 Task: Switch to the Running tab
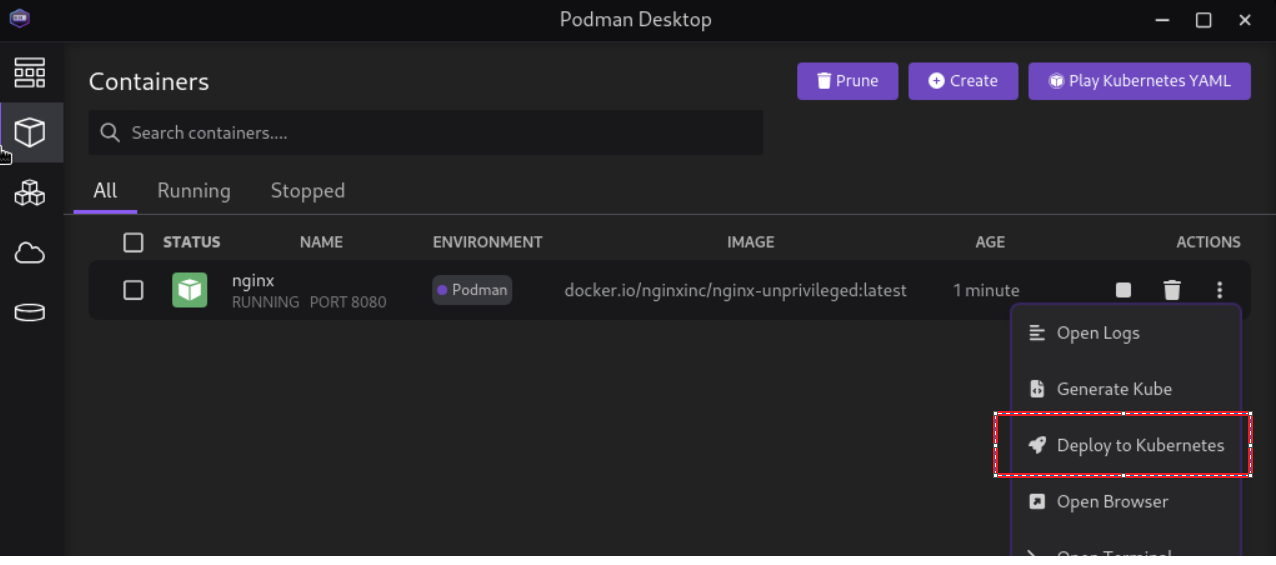coord(193,190)
